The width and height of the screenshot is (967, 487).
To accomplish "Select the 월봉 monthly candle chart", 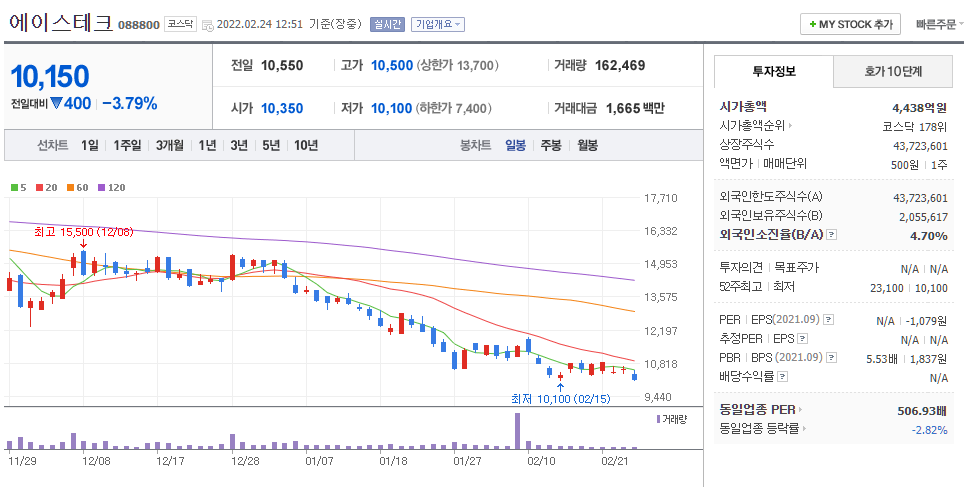I will (x=587, y=146).
